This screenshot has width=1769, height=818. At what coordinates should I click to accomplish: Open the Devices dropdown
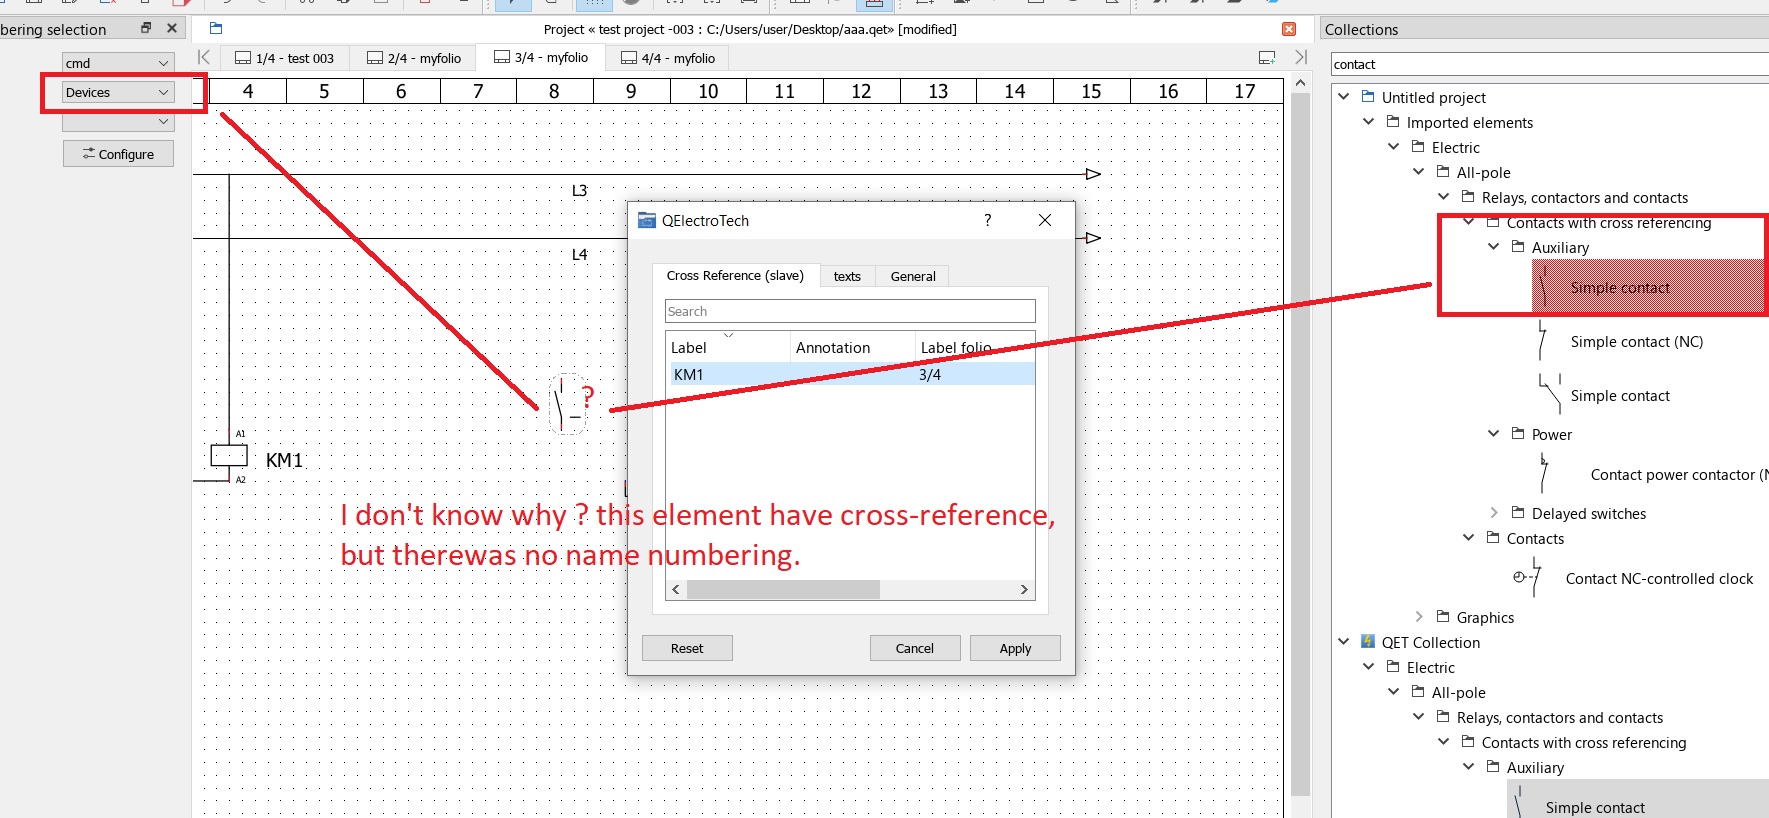click(x=118, y=92)
